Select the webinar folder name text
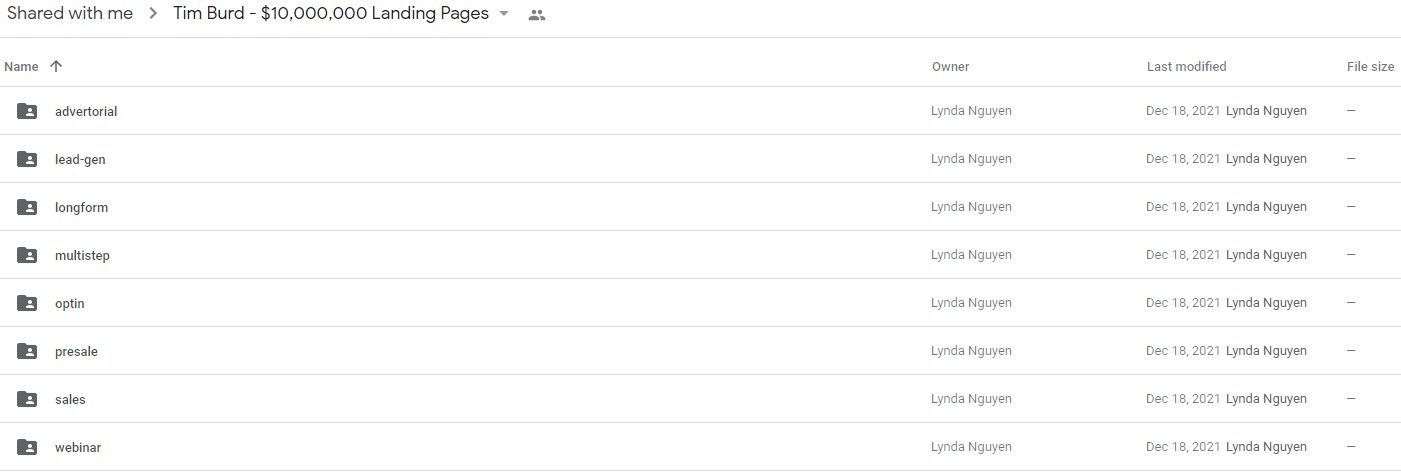Screen dimensions: 1401x476 (78, 447)
